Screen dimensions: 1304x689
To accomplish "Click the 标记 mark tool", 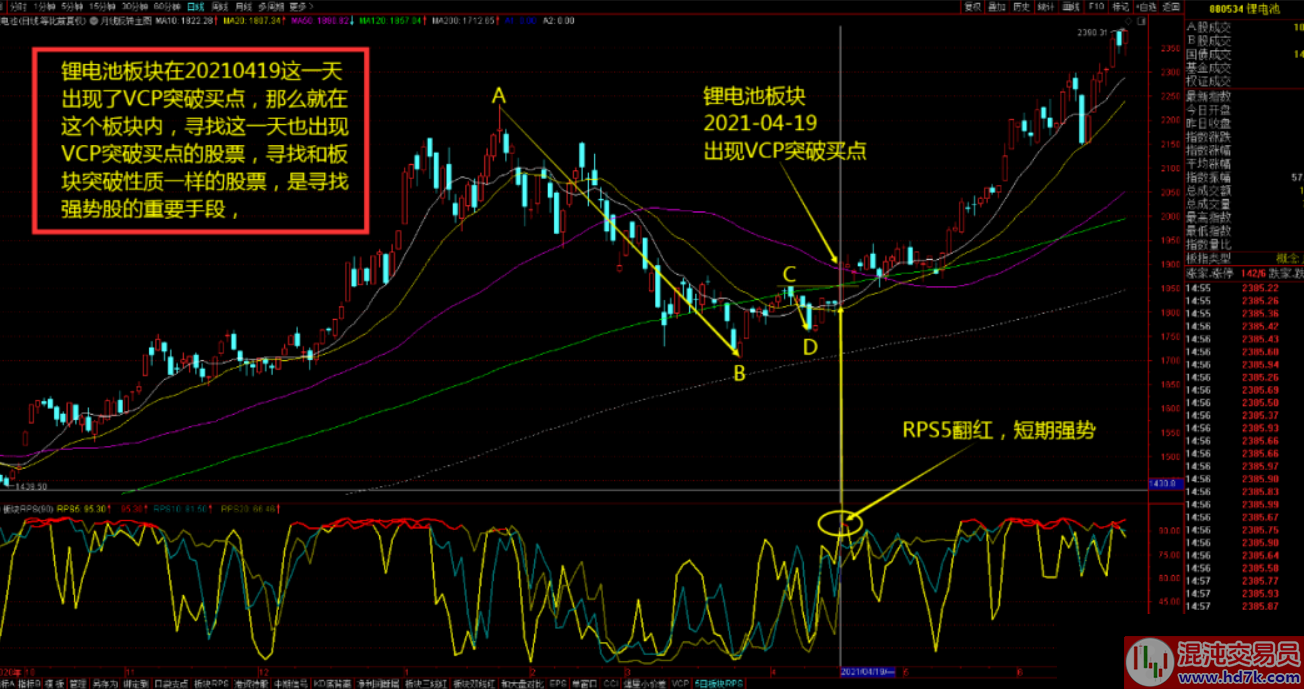I will [x=1121, y=6].
